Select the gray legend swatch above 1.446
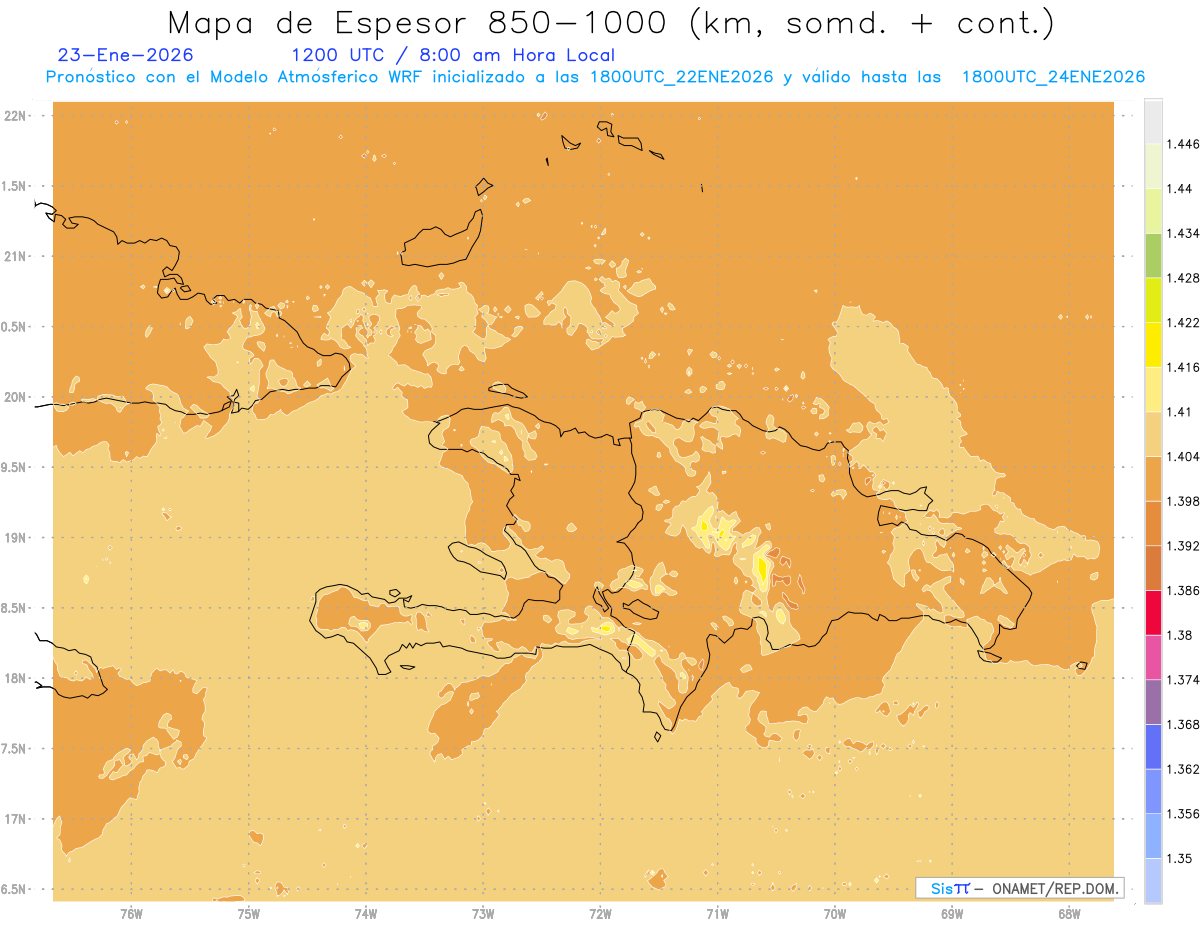Image resolution: width=1200 pixels, height=927 pixels. click(1153, 121)
